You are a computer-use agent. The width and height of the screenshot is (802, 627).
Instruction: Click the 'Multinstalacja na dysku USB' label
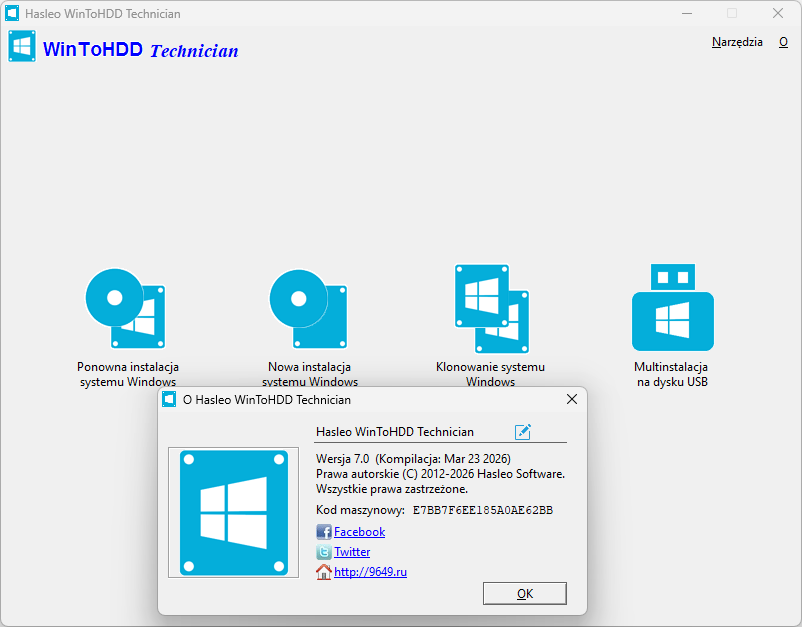[672, 374]
